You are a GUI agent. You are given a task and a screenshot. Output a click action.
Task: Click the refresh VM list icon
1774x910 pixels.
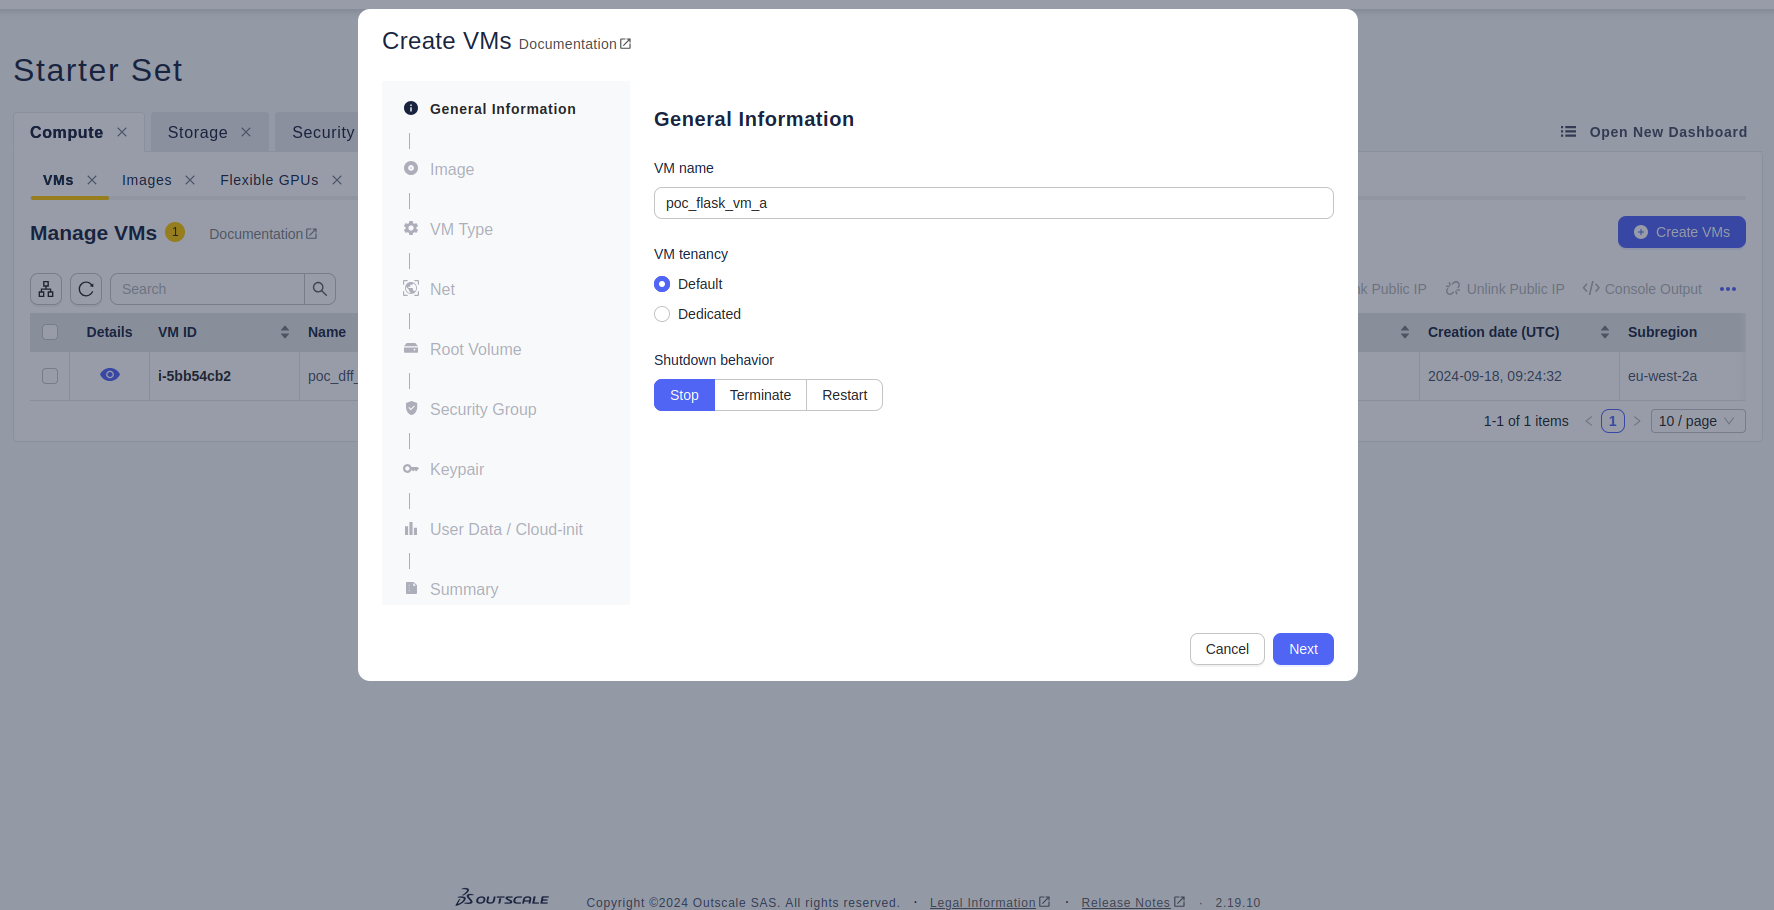coord(86,289)
